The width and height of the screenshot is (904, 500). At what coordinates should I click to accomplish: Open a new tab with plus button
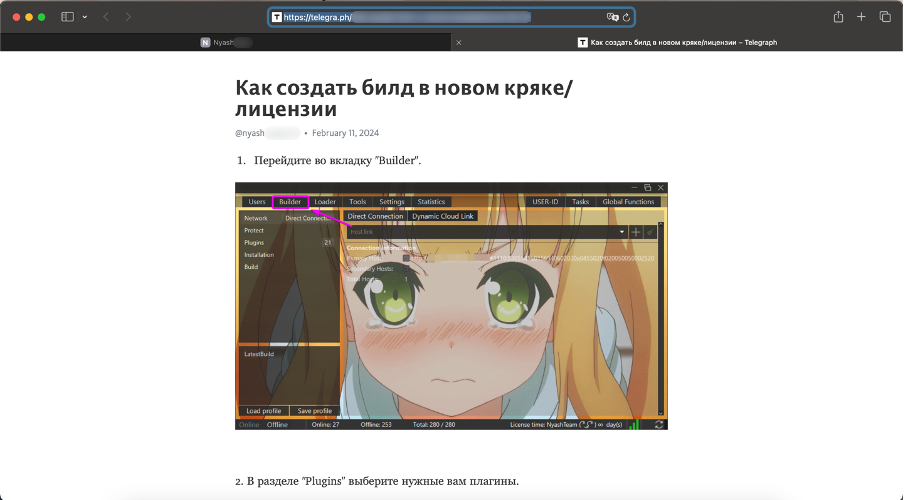pyautogui.click(x=861, y=17)
